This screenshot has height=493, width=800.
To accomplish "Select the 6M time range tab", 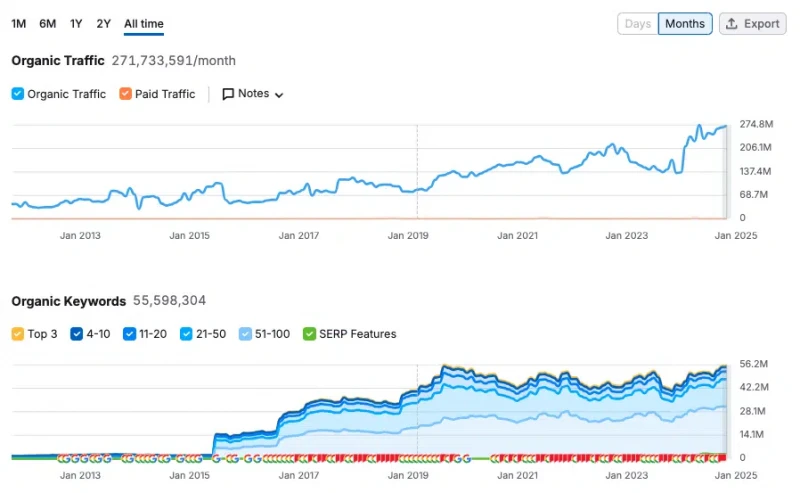I will coord(47,24).
